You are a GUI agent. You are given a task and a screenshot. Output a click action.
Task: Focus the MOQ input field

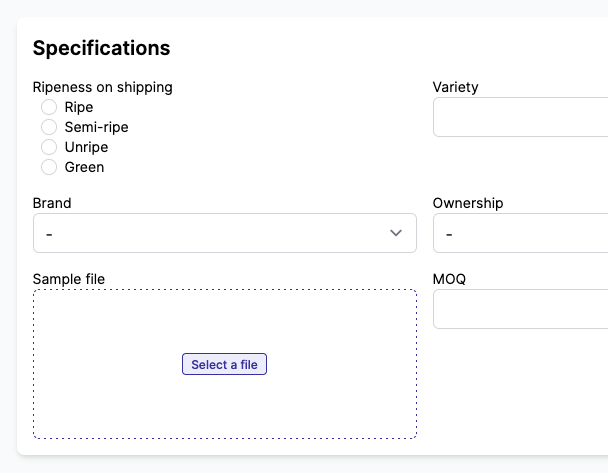520,309
